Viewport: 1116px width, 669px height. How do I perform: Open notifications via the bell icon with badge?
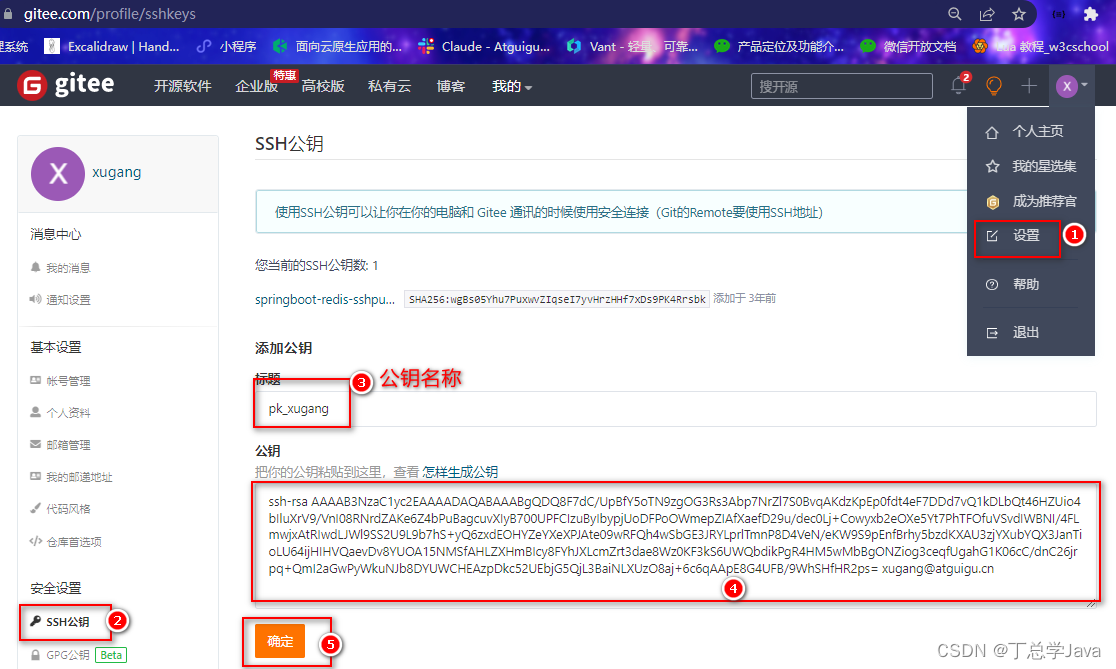pos(957,85)
